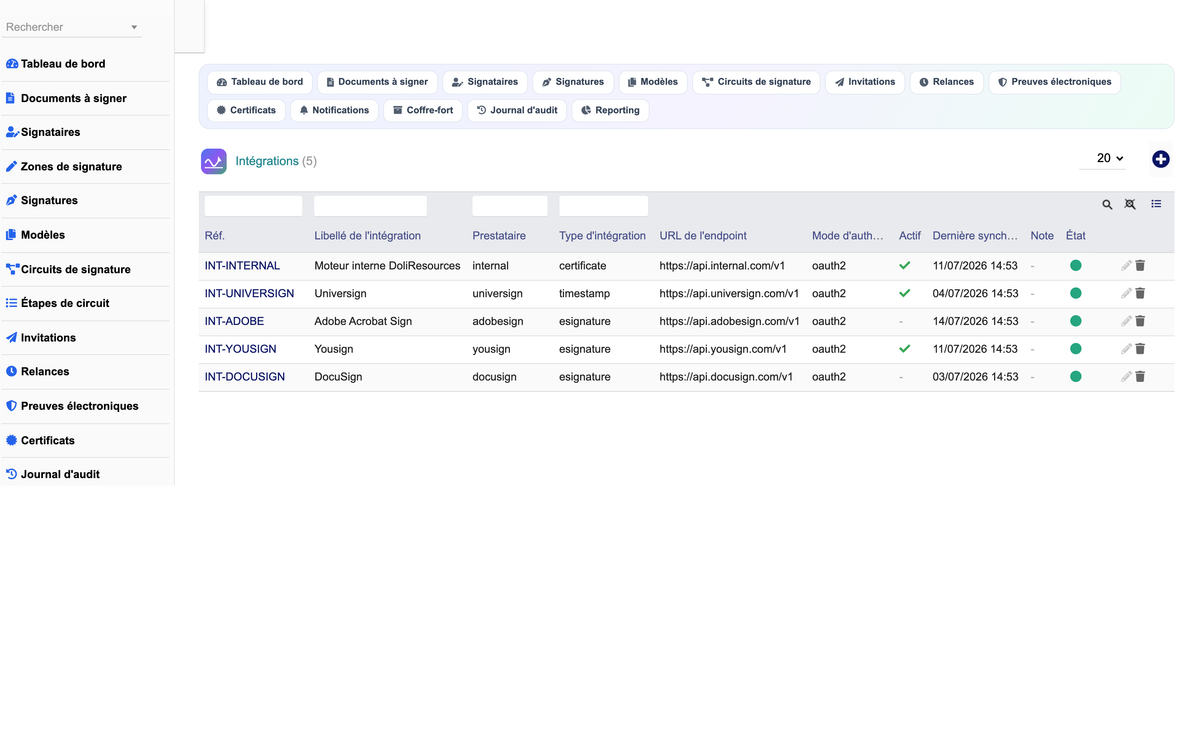Edit the INT-YOUSIGN row via pencil icon

point(1126,349)
